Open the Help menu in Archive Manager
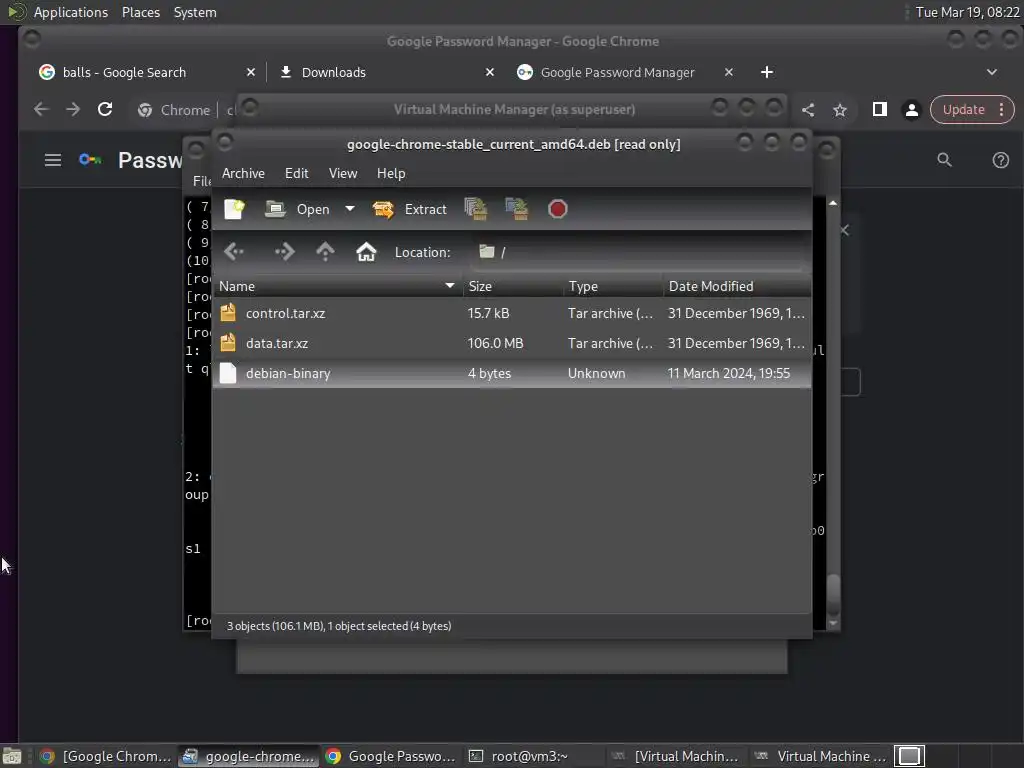1024x768 pixels. tap(391, 173)
